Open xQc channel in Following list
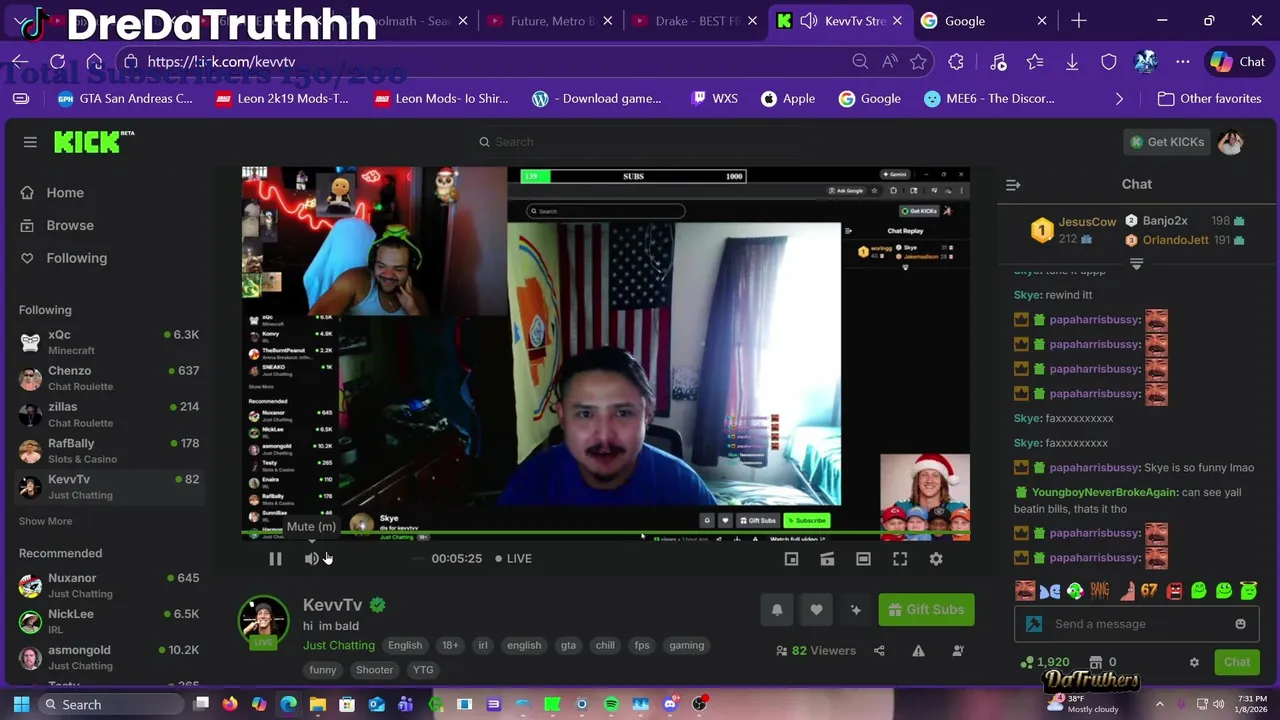The image size is (1280, 720). [109, 342]
